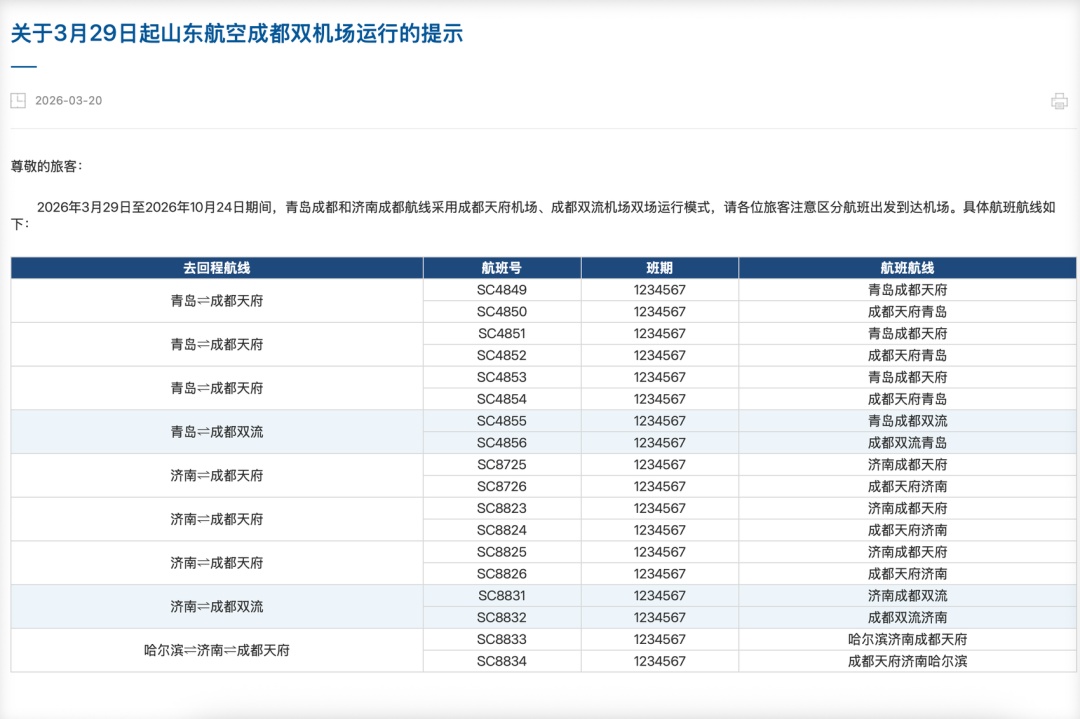Click the 哈尔滨⇌济南⇌成都天府 route cell

click(x=215, y=650)
